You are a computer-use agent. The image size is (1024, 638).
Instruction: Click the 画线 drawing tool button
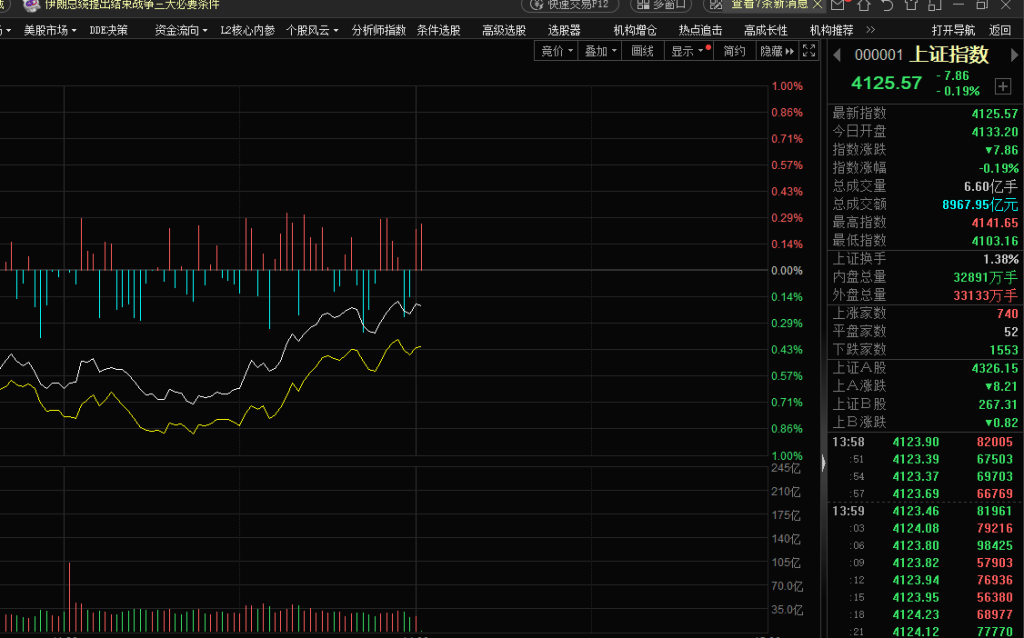click(643, 51)
